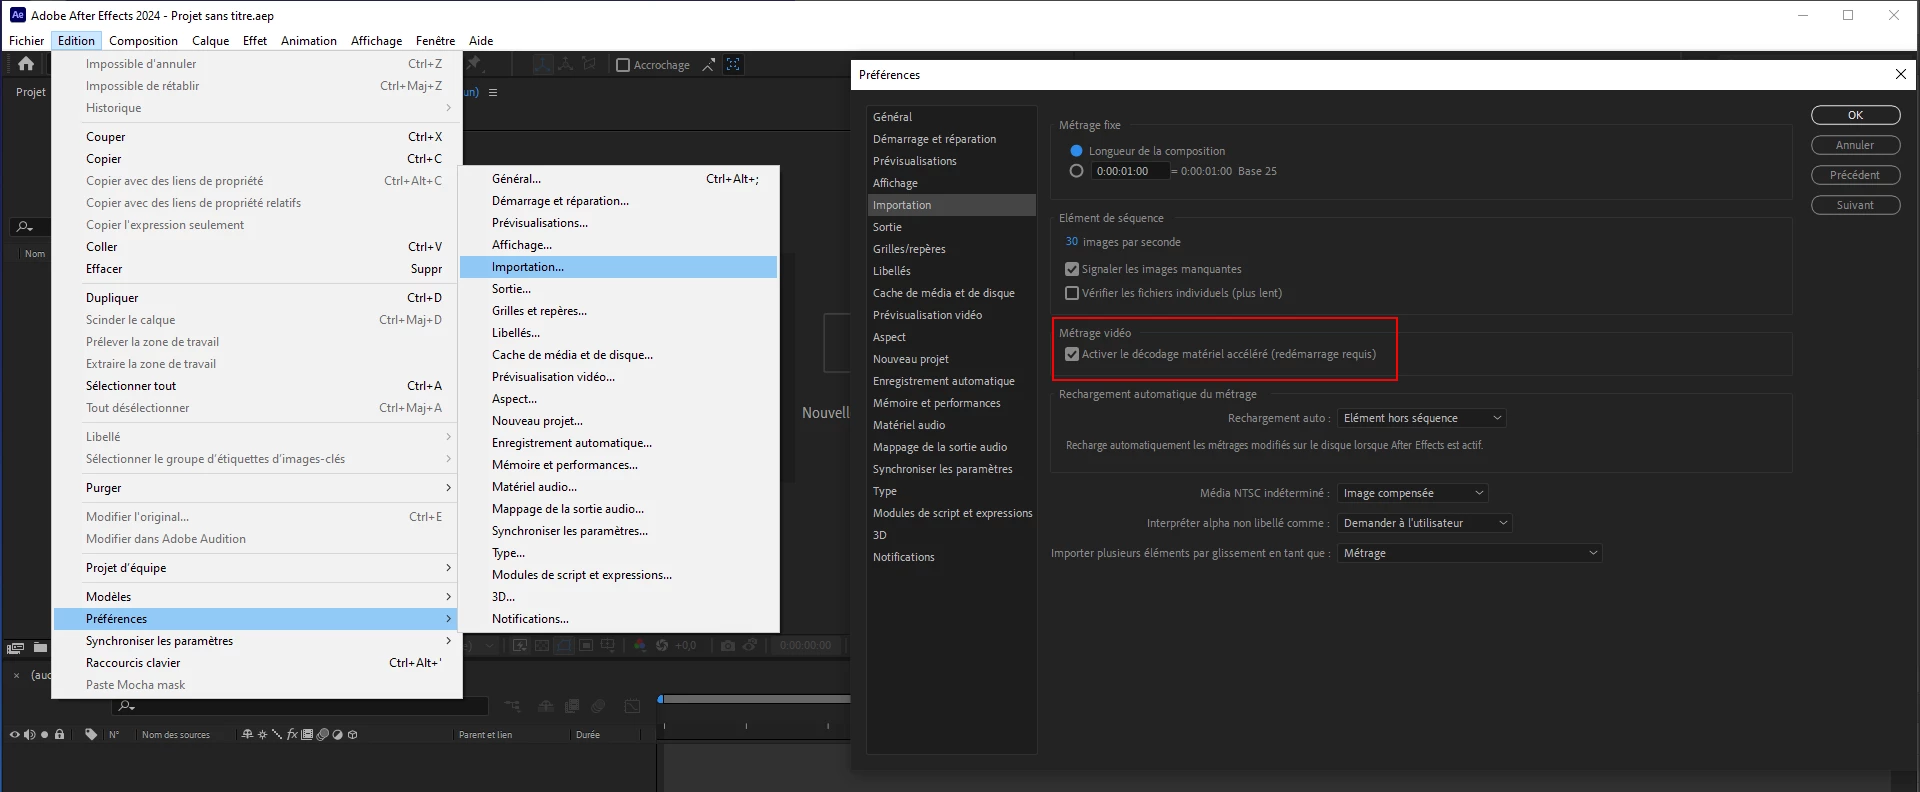Viewport: 1920px width, 792px height.
Task: Toggle mask and shape path visibility icon
Action: point(564,646)
